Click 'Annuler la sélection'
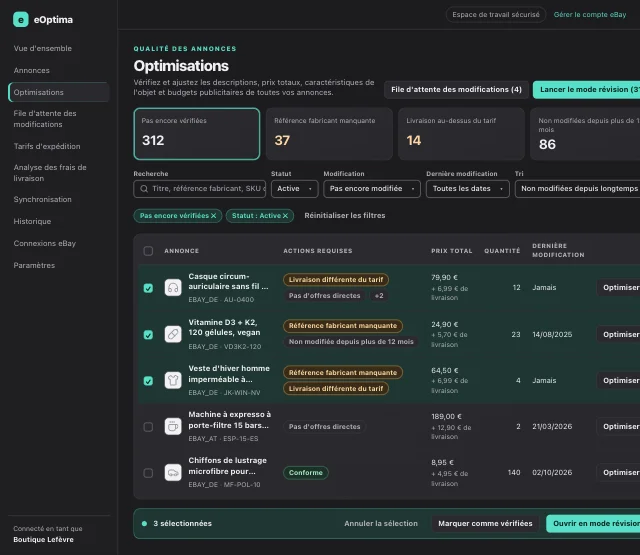The height and width of the screenshot is (555, 640). coord(381,524)
